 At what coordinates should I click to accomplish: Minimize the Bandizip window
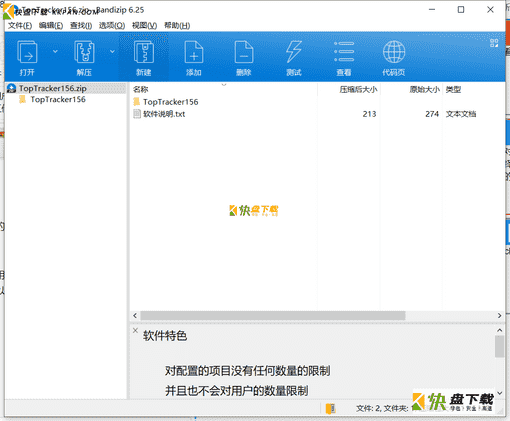coord(432,10)
